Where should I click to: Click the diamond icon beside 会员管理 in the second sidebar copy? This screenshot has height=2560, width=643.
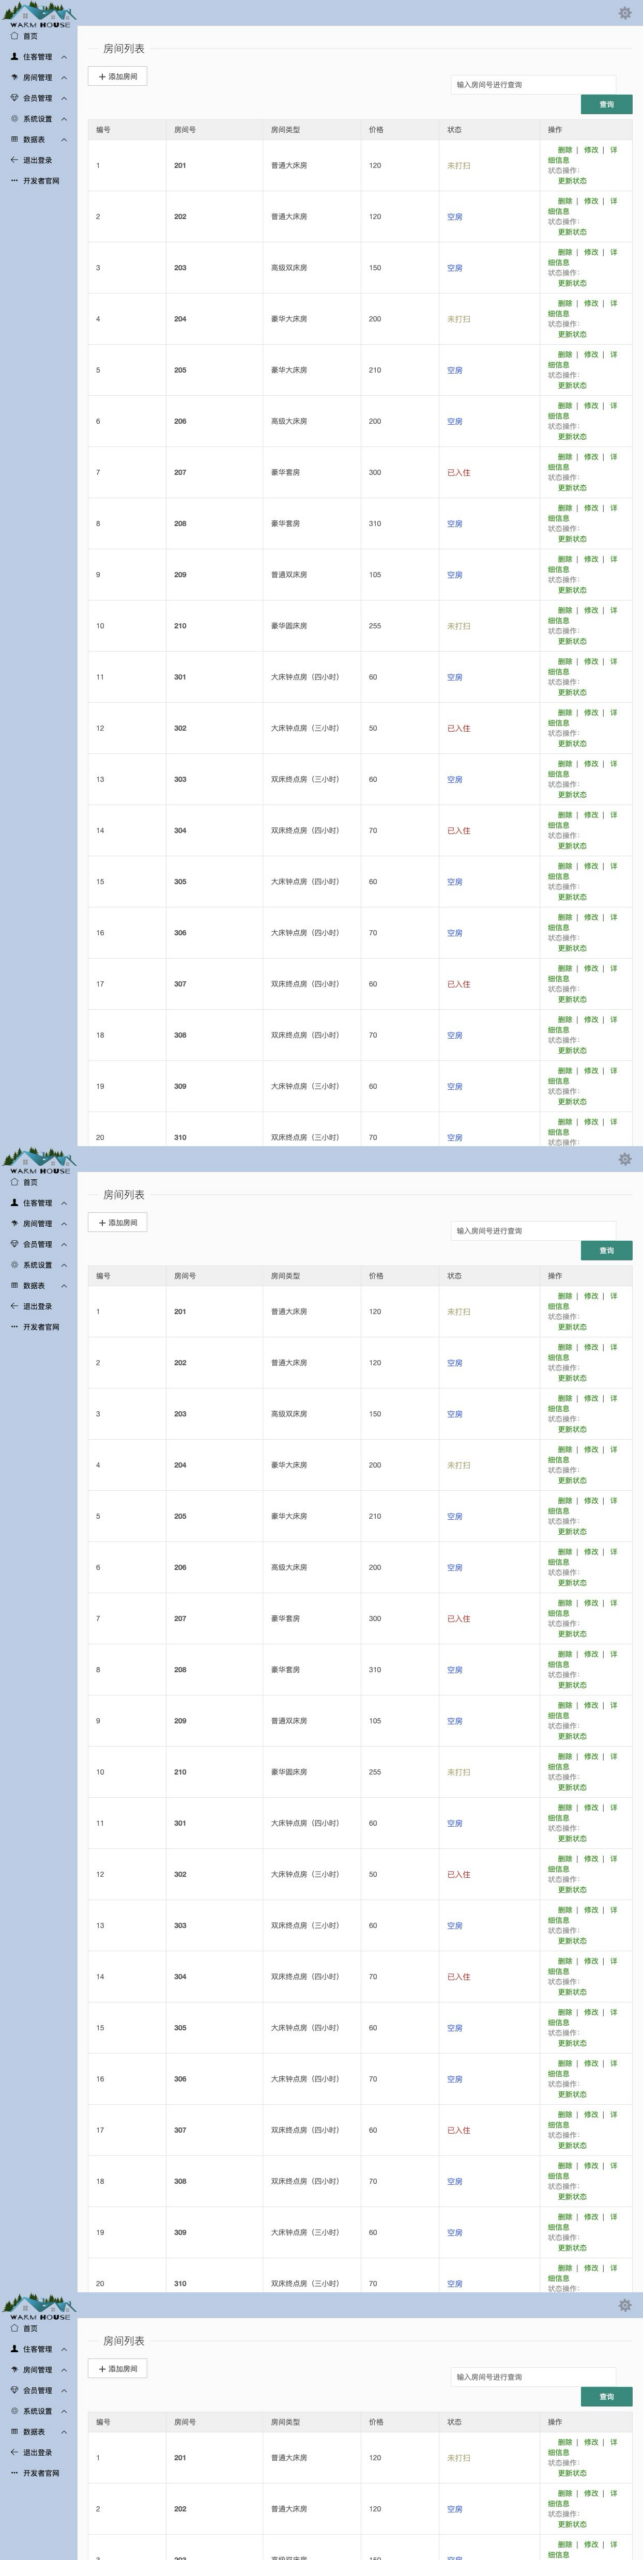[x=14, y=1244]
